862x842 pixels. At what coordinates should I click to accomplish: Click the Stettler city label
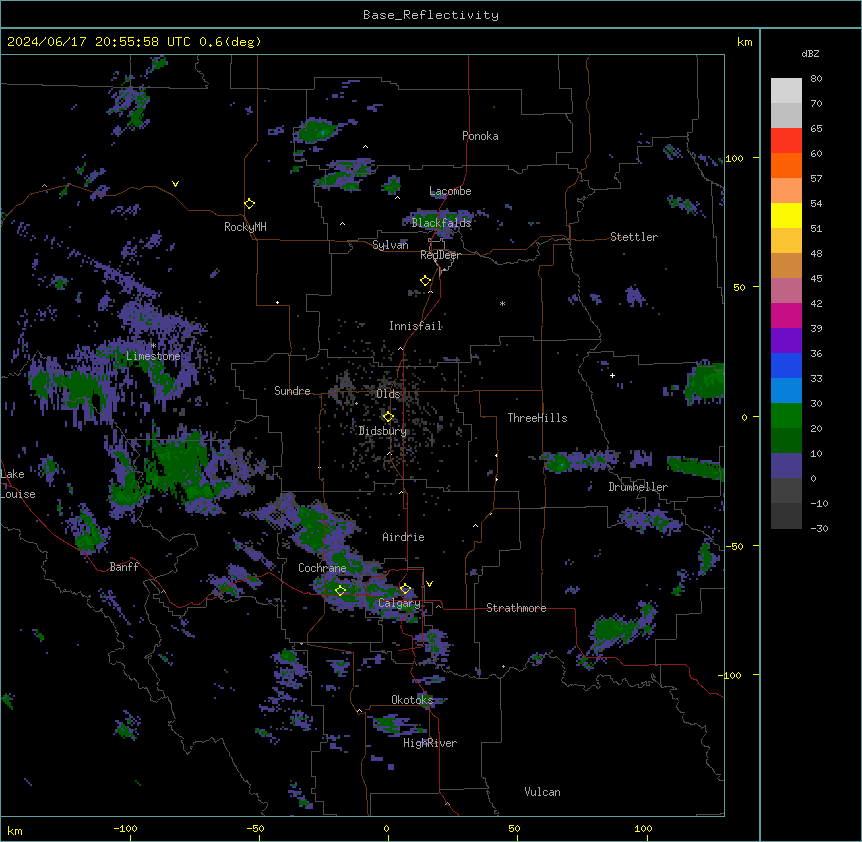[x=634, y=237]
